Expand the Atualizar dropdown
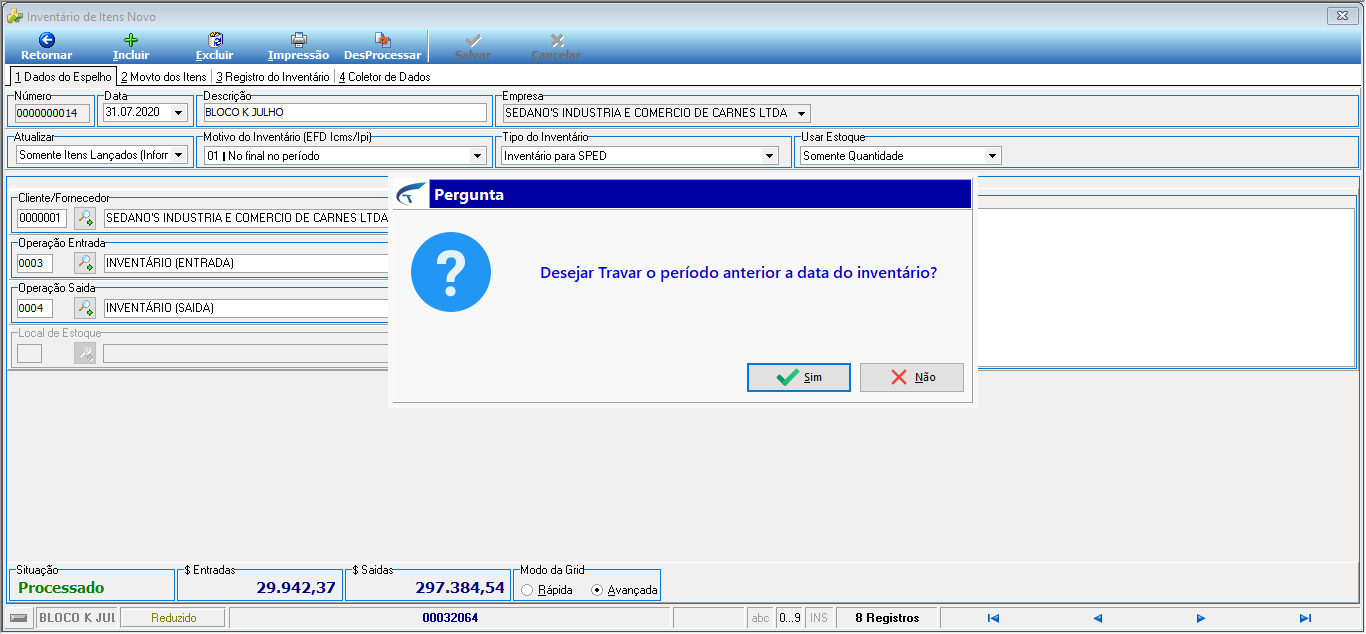Viewport: 1366px width, 634px height. coord(179,155)
